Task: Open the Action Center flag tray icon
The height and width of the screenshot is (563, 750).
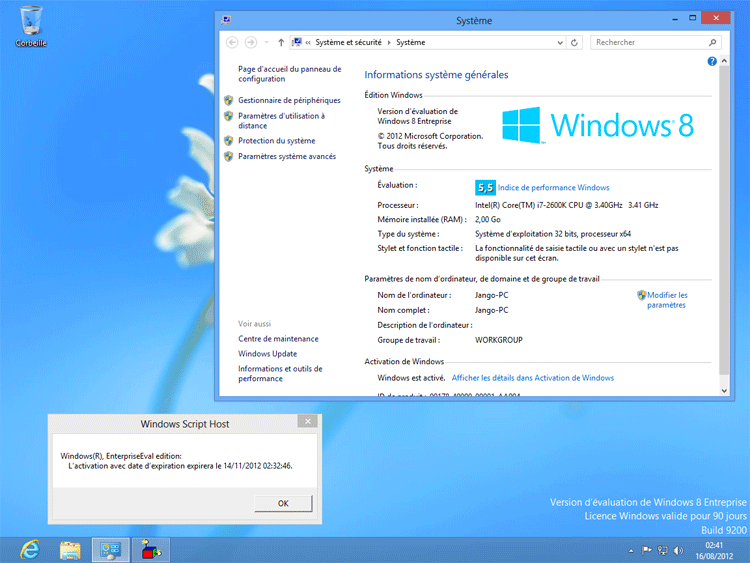Action: coord(647,551)
